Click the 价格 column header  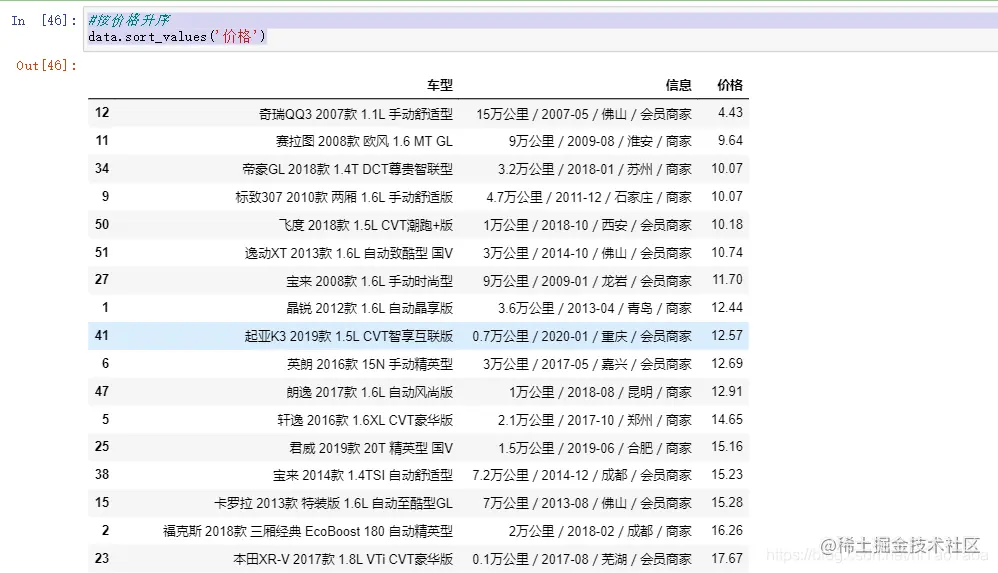730,85
